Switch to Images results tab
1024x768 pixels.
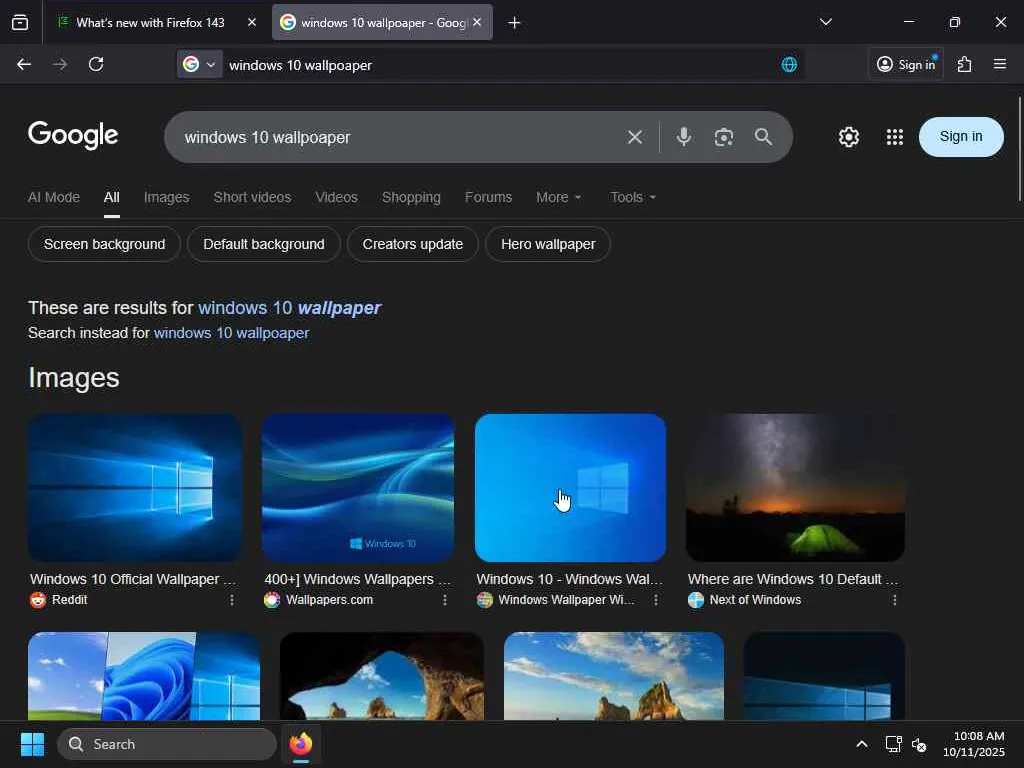tap(167, 197)
